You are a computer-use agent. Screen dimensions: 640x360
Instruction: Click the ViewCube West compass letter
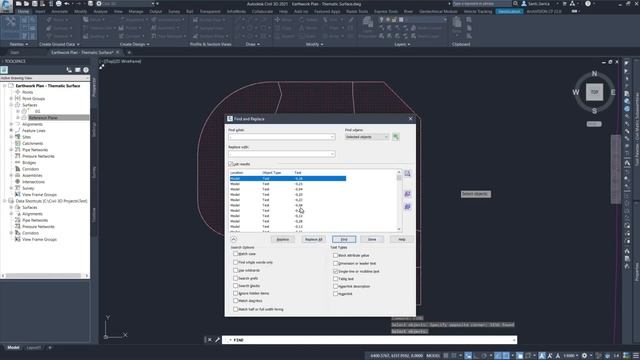tap(576, 92)
